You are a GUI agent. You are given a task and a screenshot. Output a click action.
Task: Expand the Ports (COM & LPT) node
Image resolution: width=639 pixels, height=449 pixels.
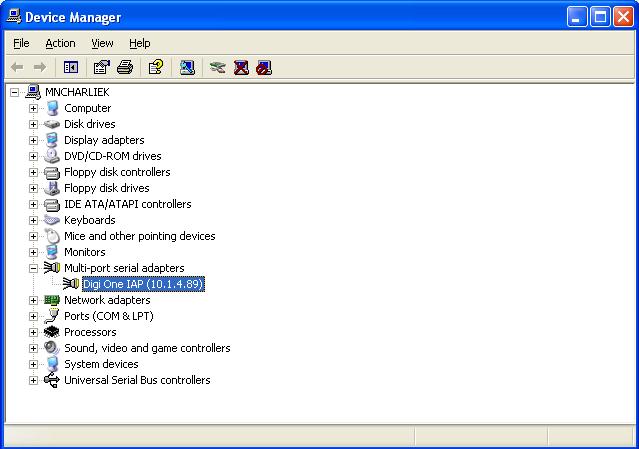33,316
